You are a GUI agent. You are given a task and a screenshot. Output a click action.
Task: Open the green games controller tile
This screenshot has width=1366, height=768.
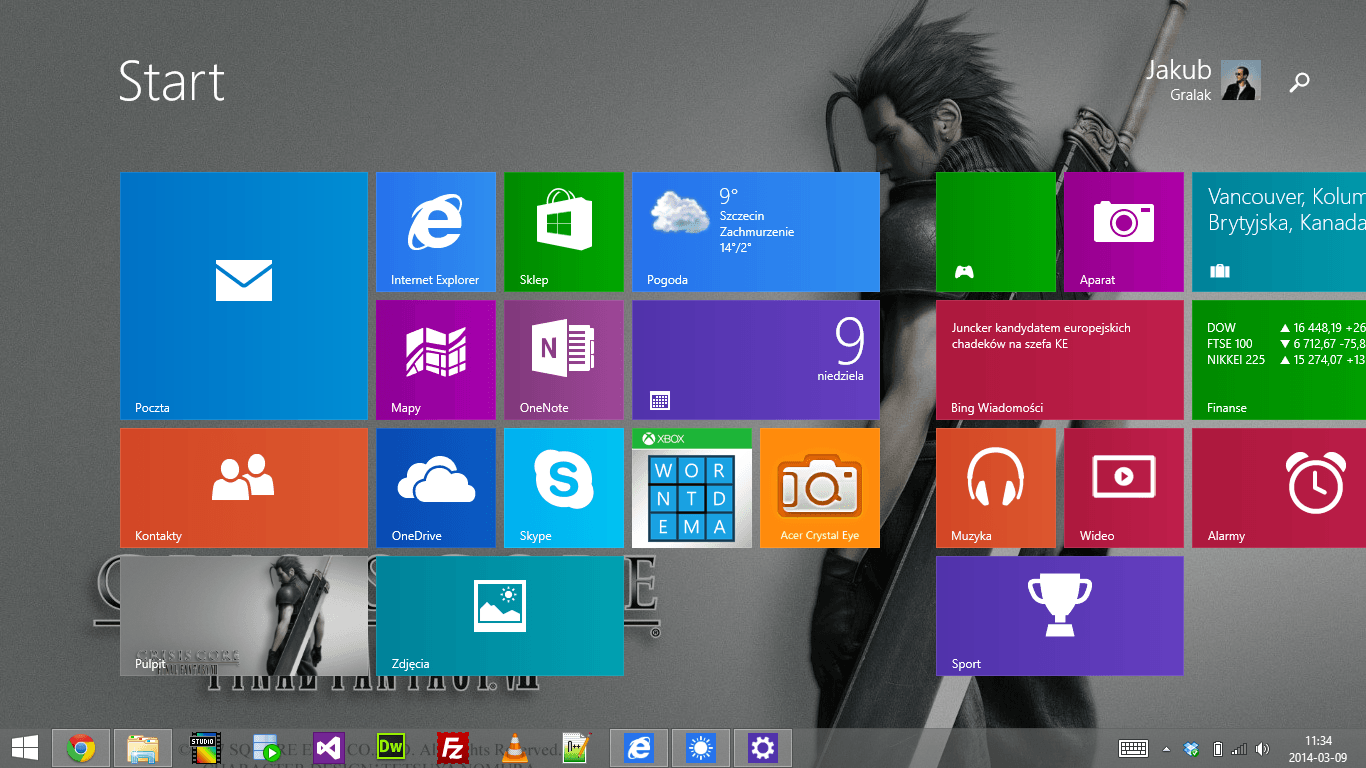click(x=996, y=232)
